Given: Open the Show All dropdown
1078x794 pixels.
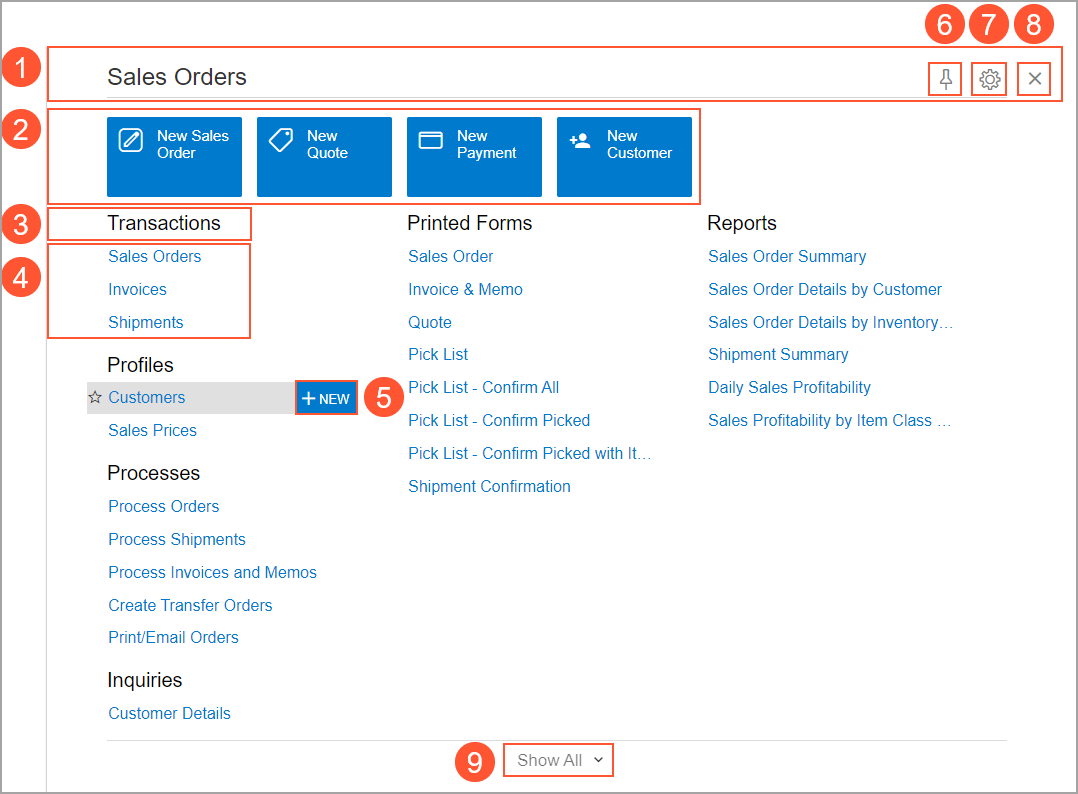Looking at the screenshot, I should pyautogui.click(x=557, y=760).
